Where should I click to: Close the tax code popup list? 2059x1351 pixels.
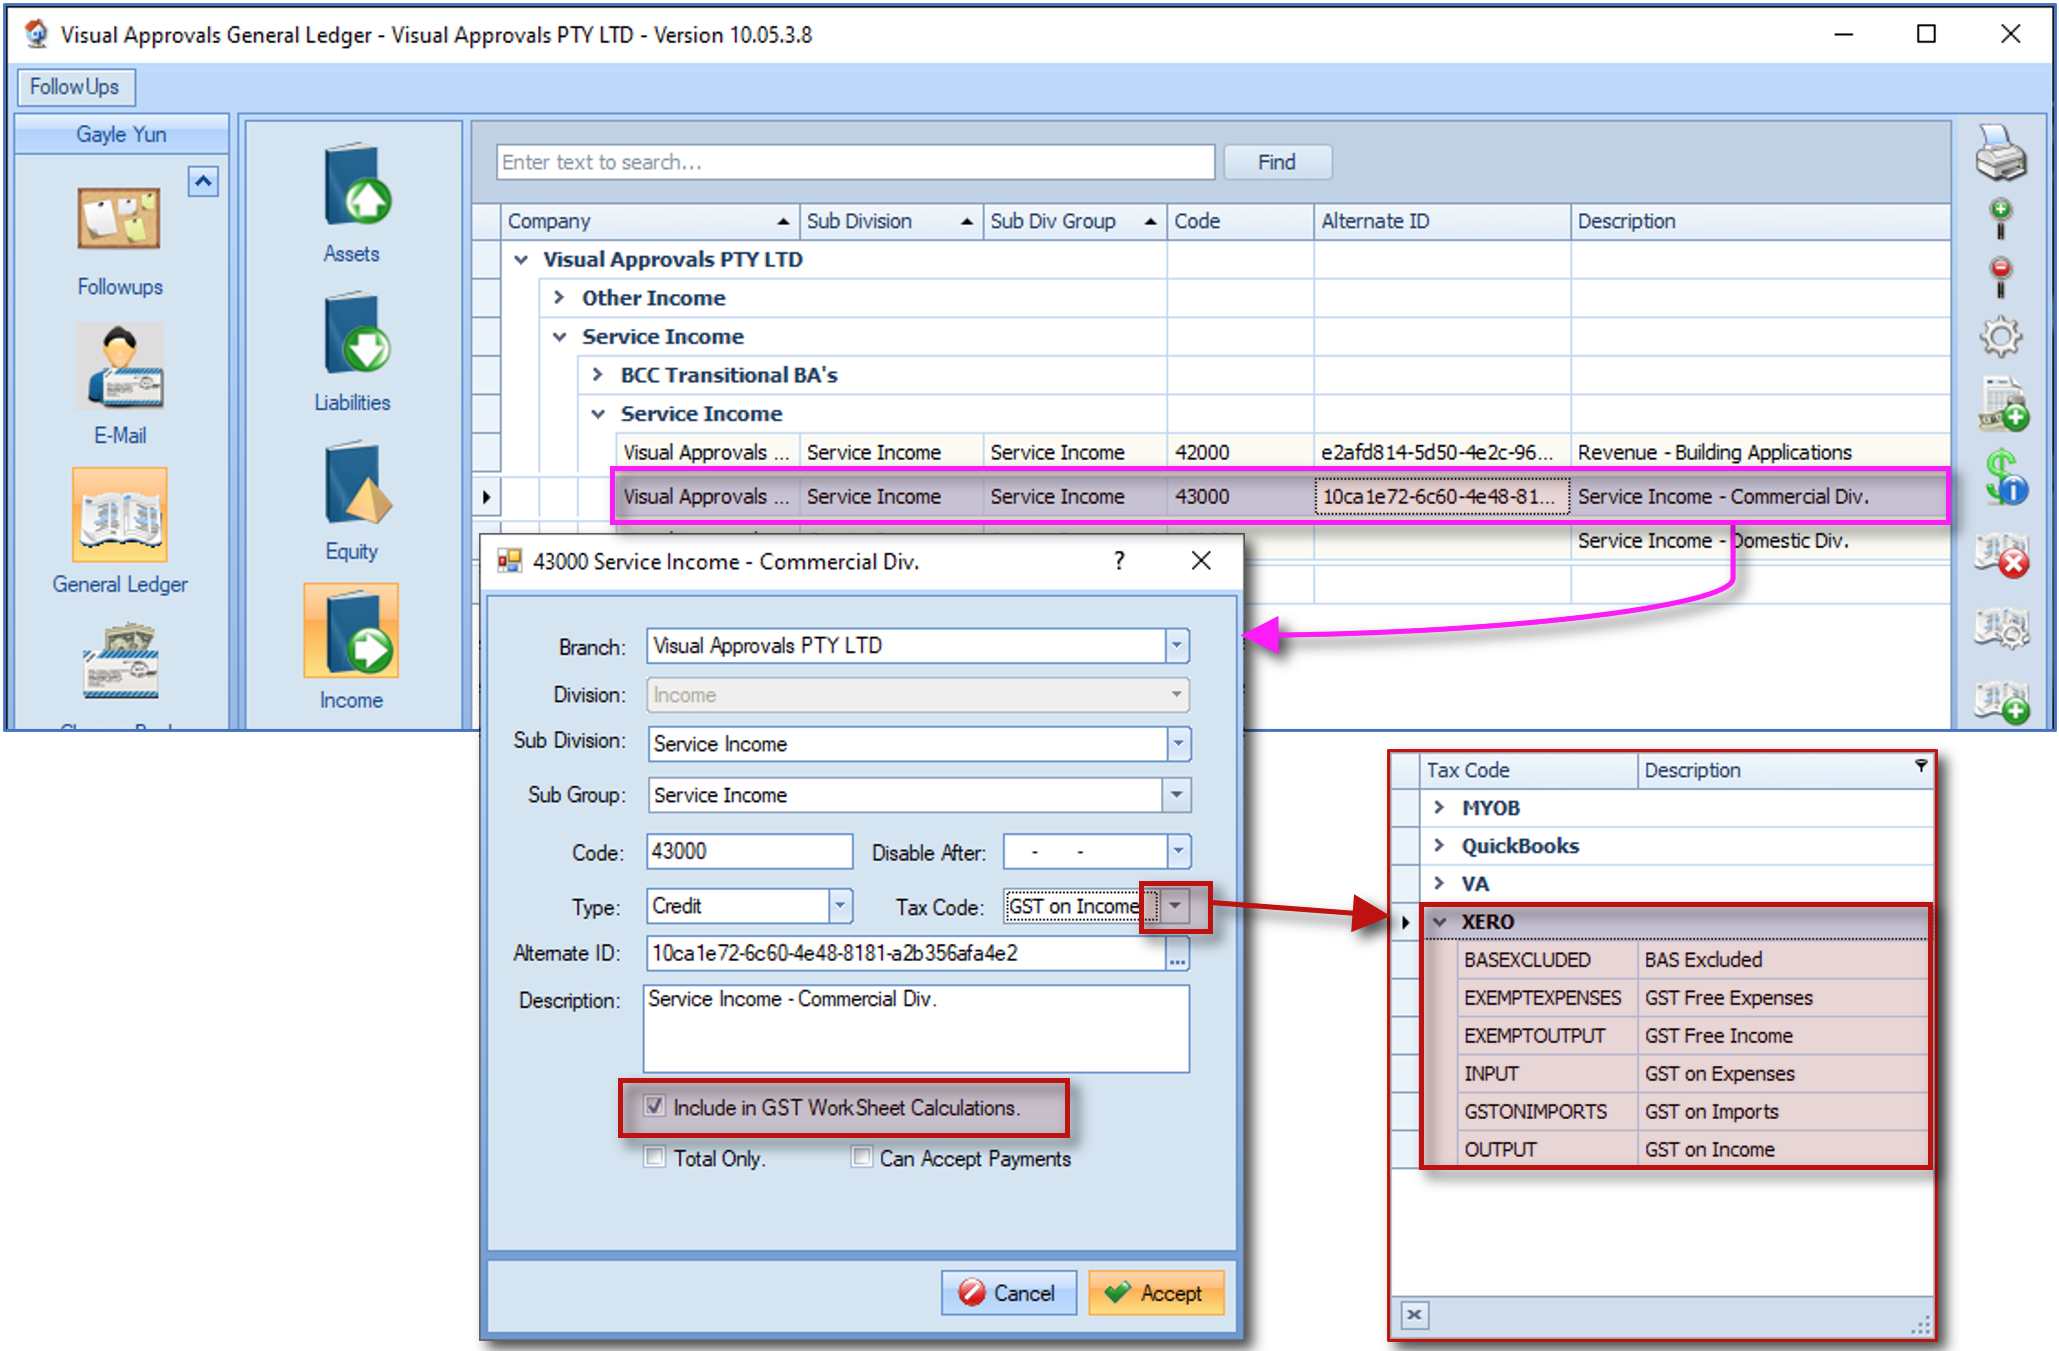click(1414, 1314)
